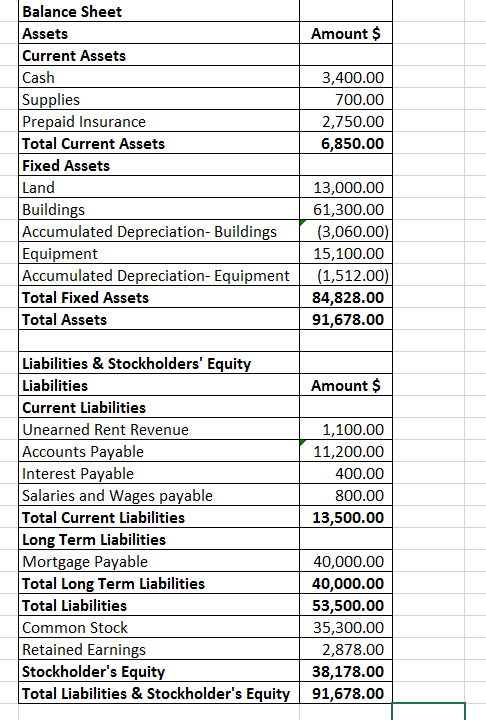Viewport: 486px width, 720px height.
Task: Select the Land label cell
Action: (159, 187)
